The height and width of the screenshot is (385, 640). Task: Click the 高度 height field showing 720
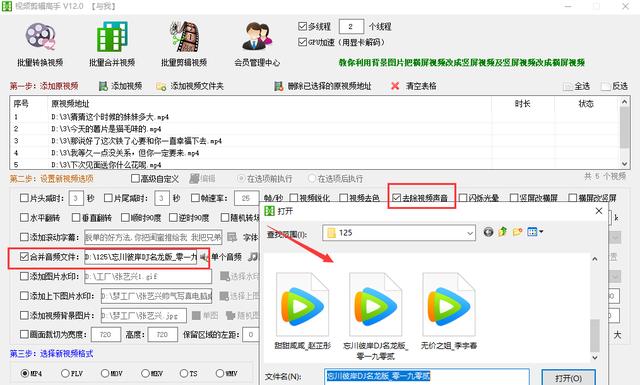[x=162, y=334]
